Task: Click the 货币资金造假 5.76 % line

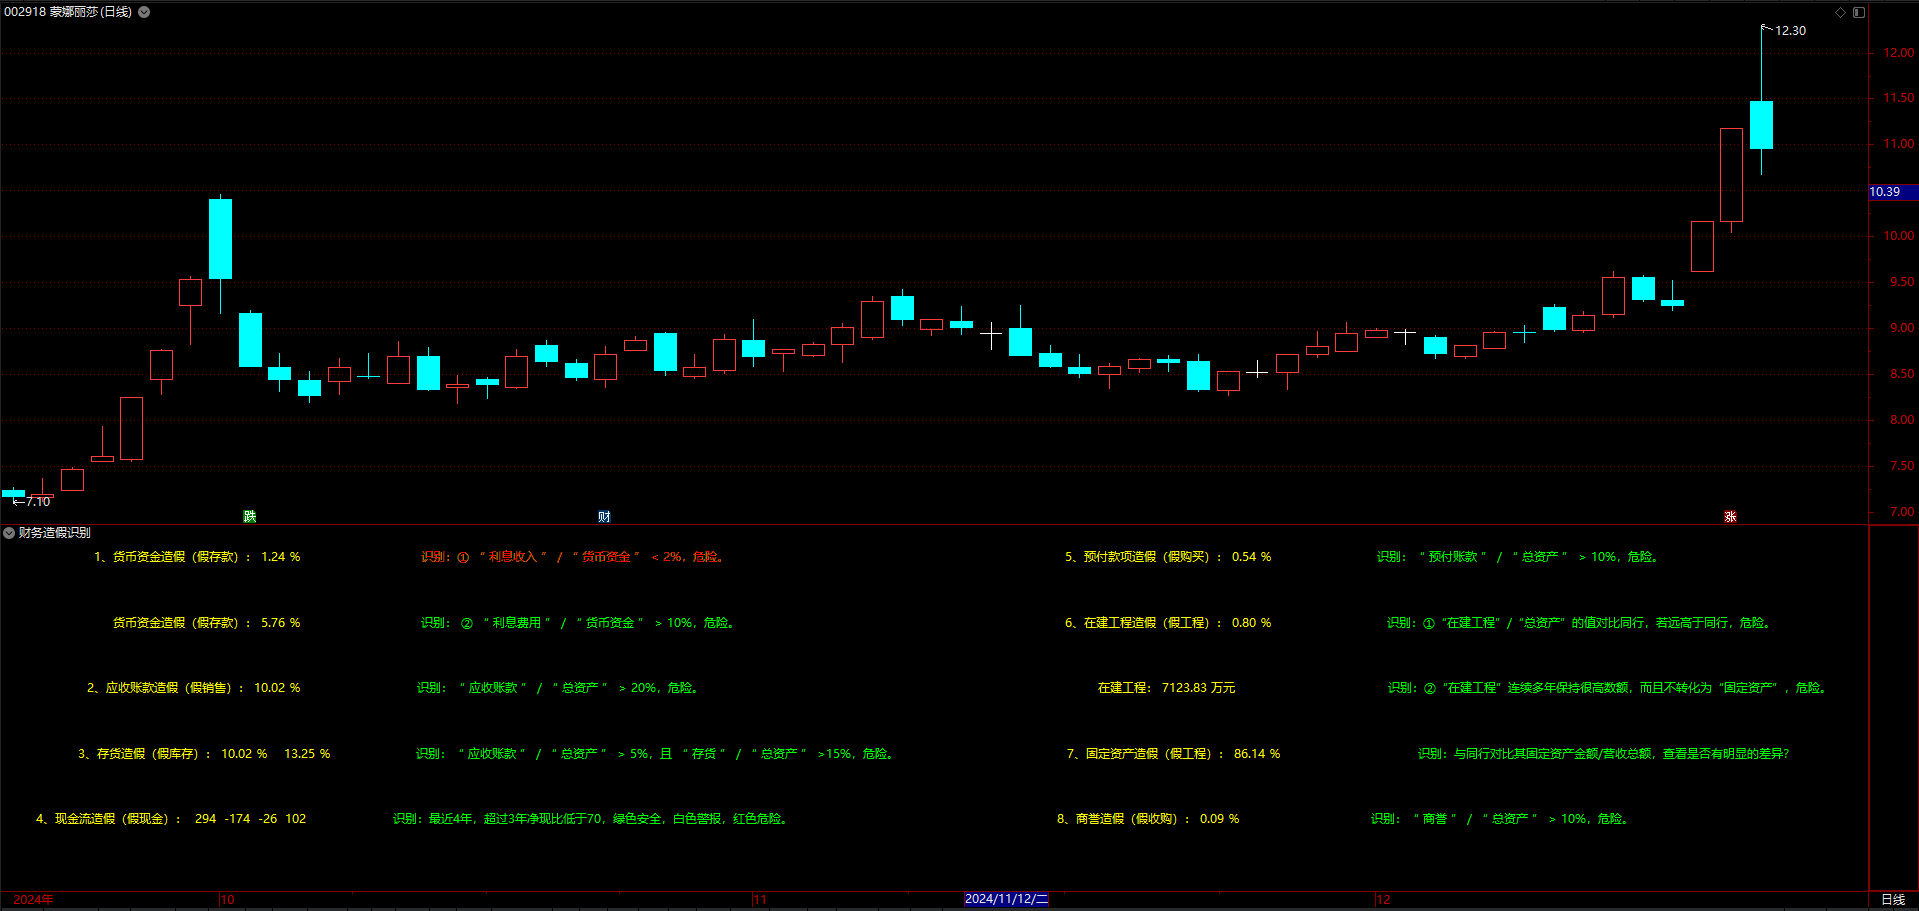Action: (206, 623)
